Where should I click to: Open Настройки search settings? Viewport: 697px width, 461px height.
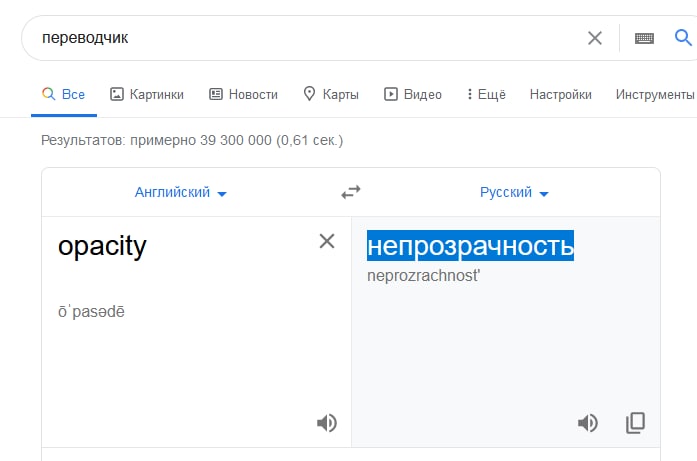click(x=560, y=95)
